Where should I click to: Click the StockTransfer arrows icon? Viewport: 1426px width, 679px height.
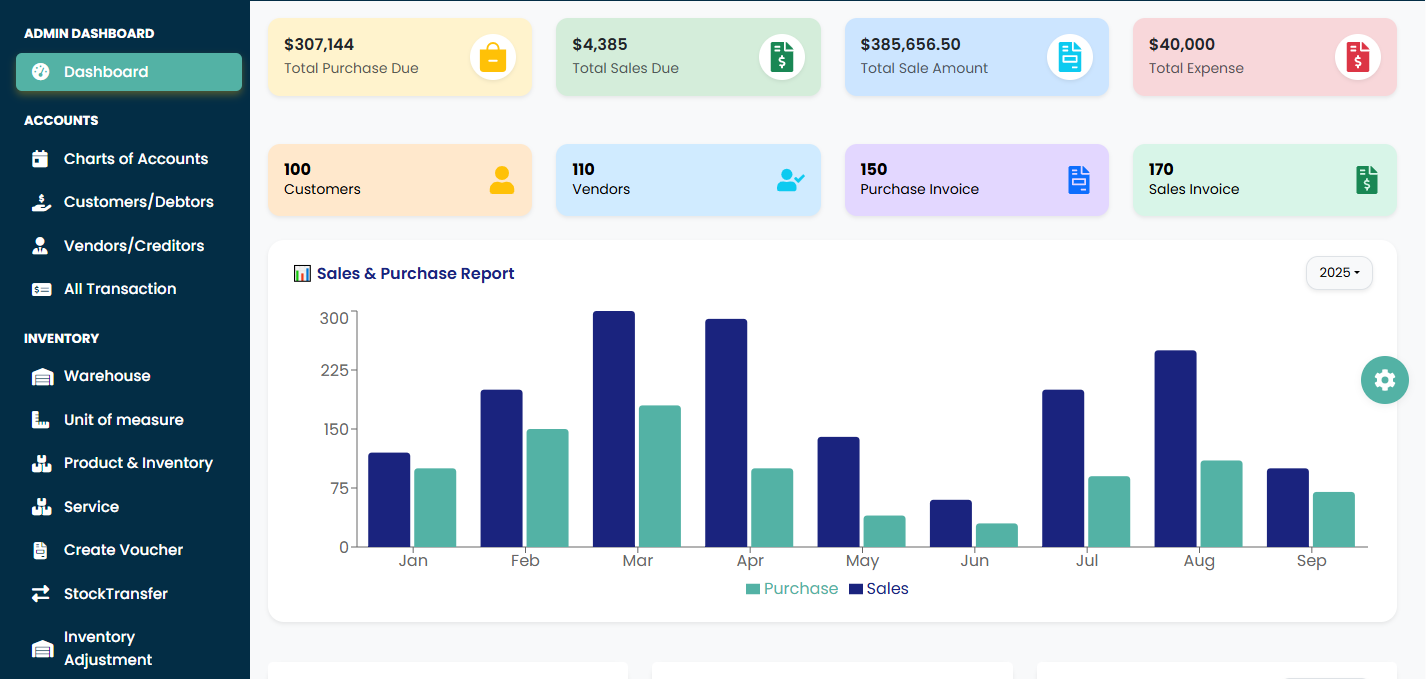[x=40, y=593]
